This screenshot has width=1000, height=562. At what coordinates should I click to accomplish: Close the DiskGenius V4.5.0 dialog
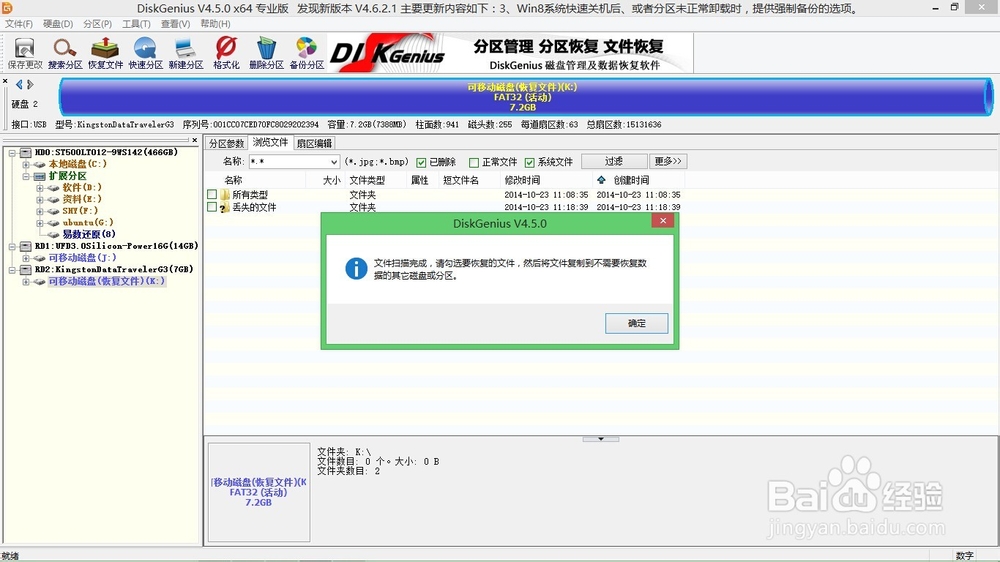[663, 221]
